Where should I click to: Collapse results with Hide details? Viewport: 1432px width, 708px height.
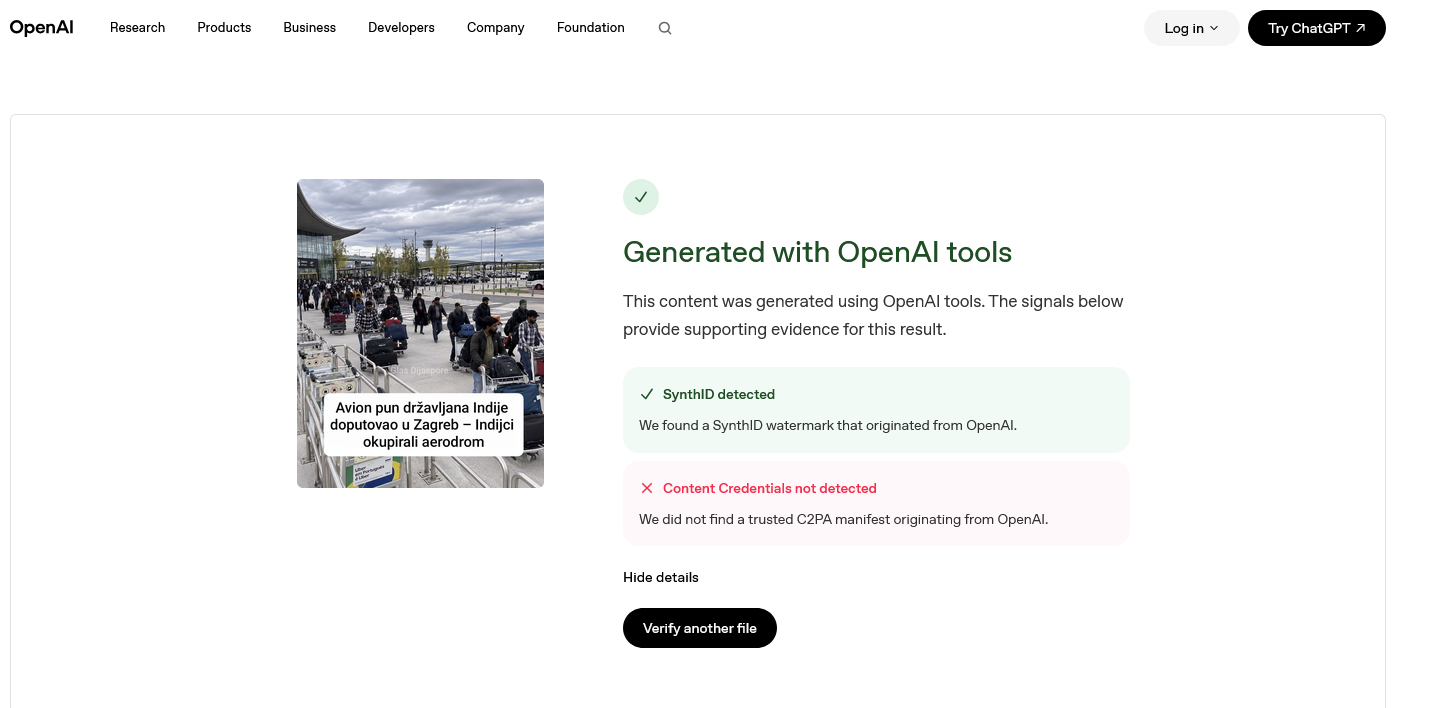(x=660, y=577)
